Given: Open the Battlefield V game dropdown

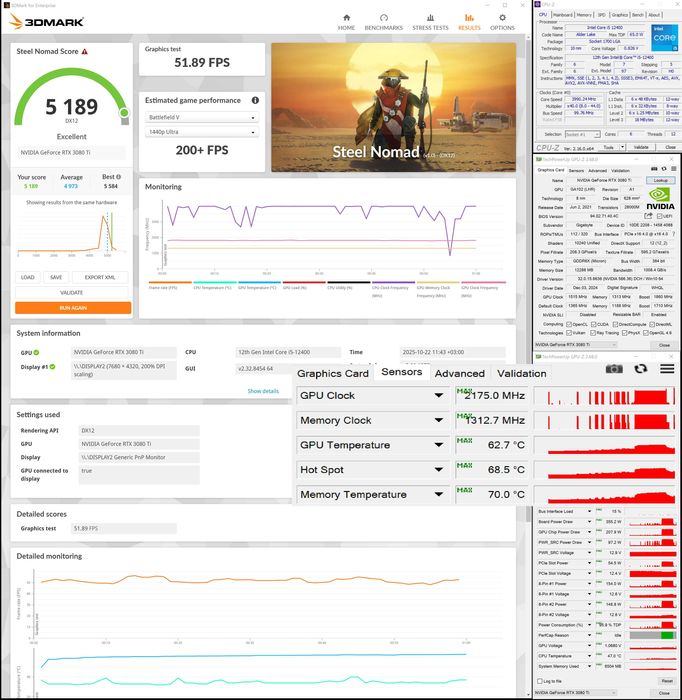Looking at the screenshot, I should (x=202, y=117).
